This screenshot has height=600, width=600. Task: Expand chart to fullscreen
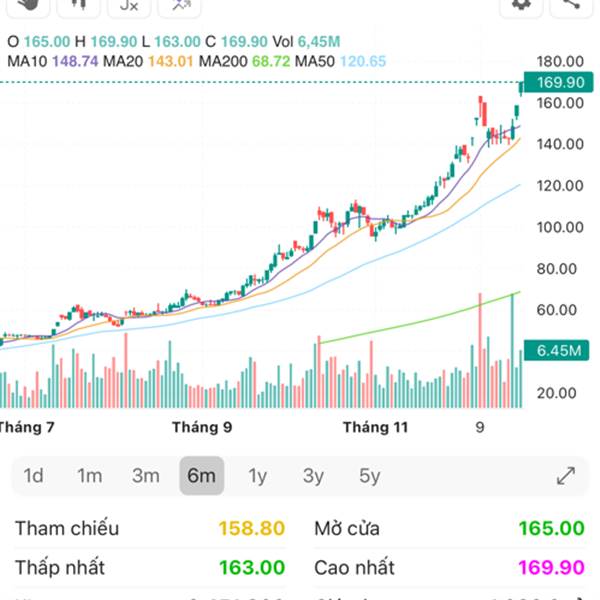[x=565, y=476]
